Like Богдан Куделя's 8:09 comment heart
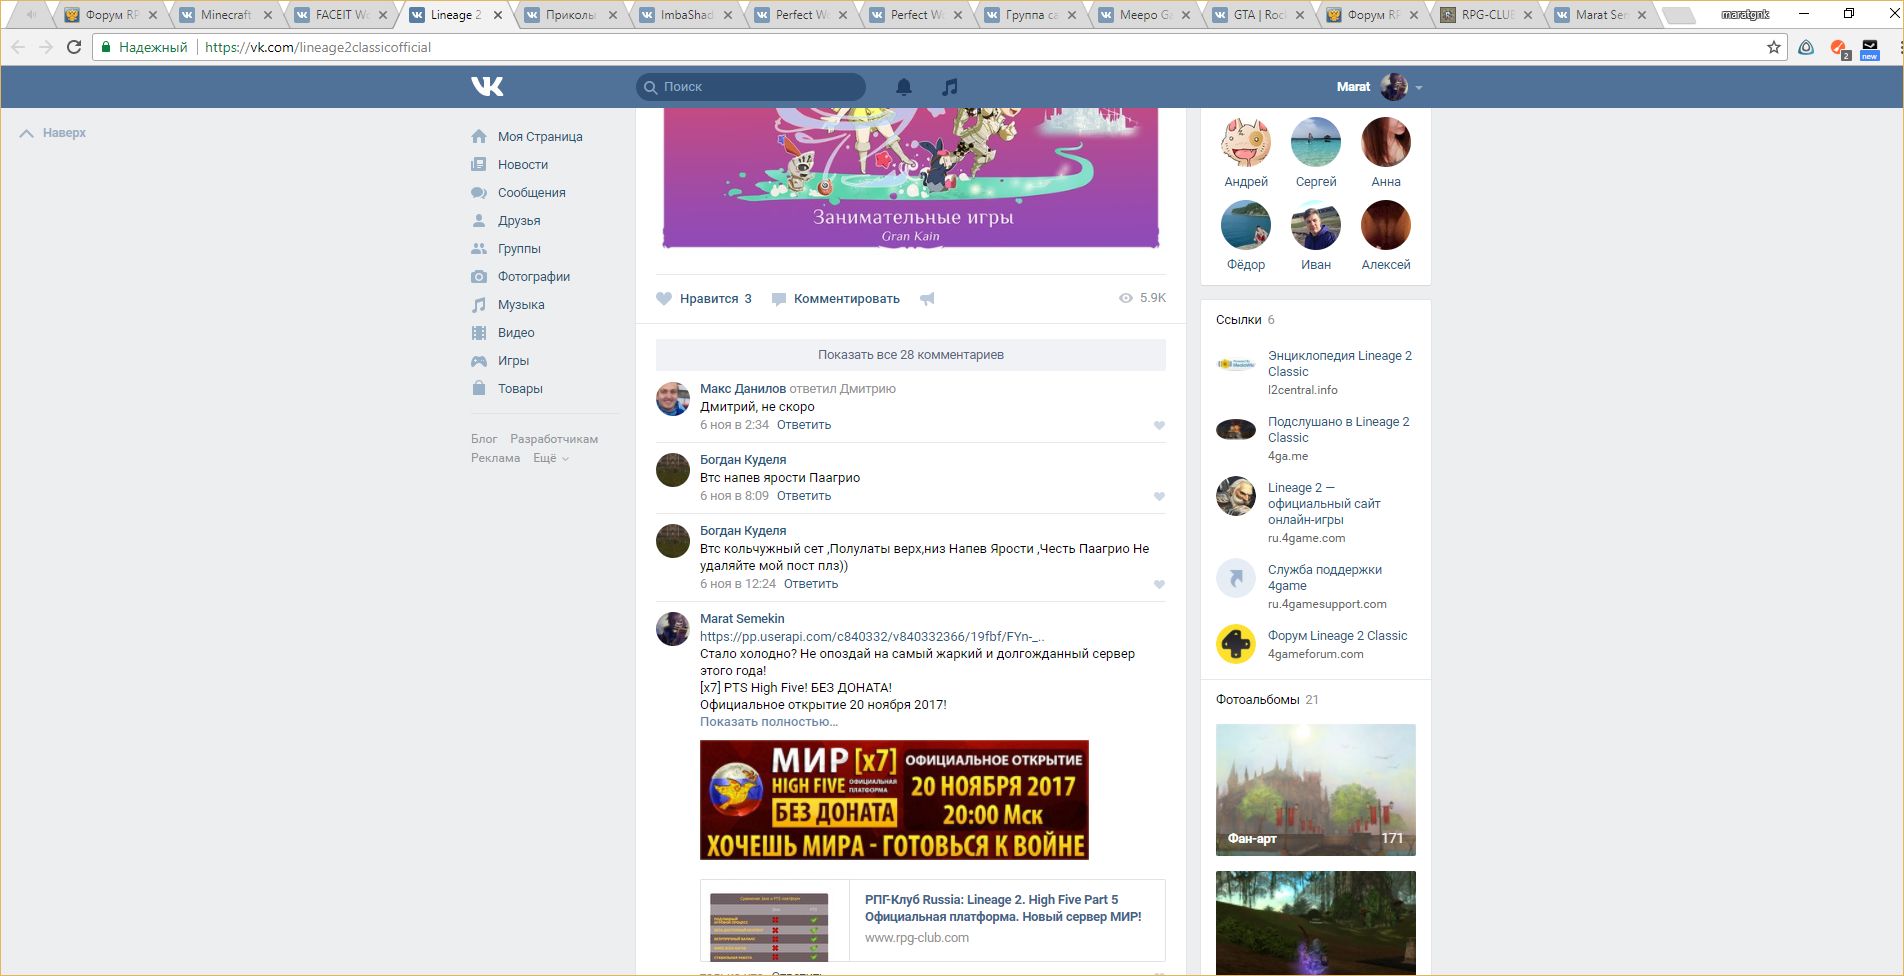 pos(1159,497)
